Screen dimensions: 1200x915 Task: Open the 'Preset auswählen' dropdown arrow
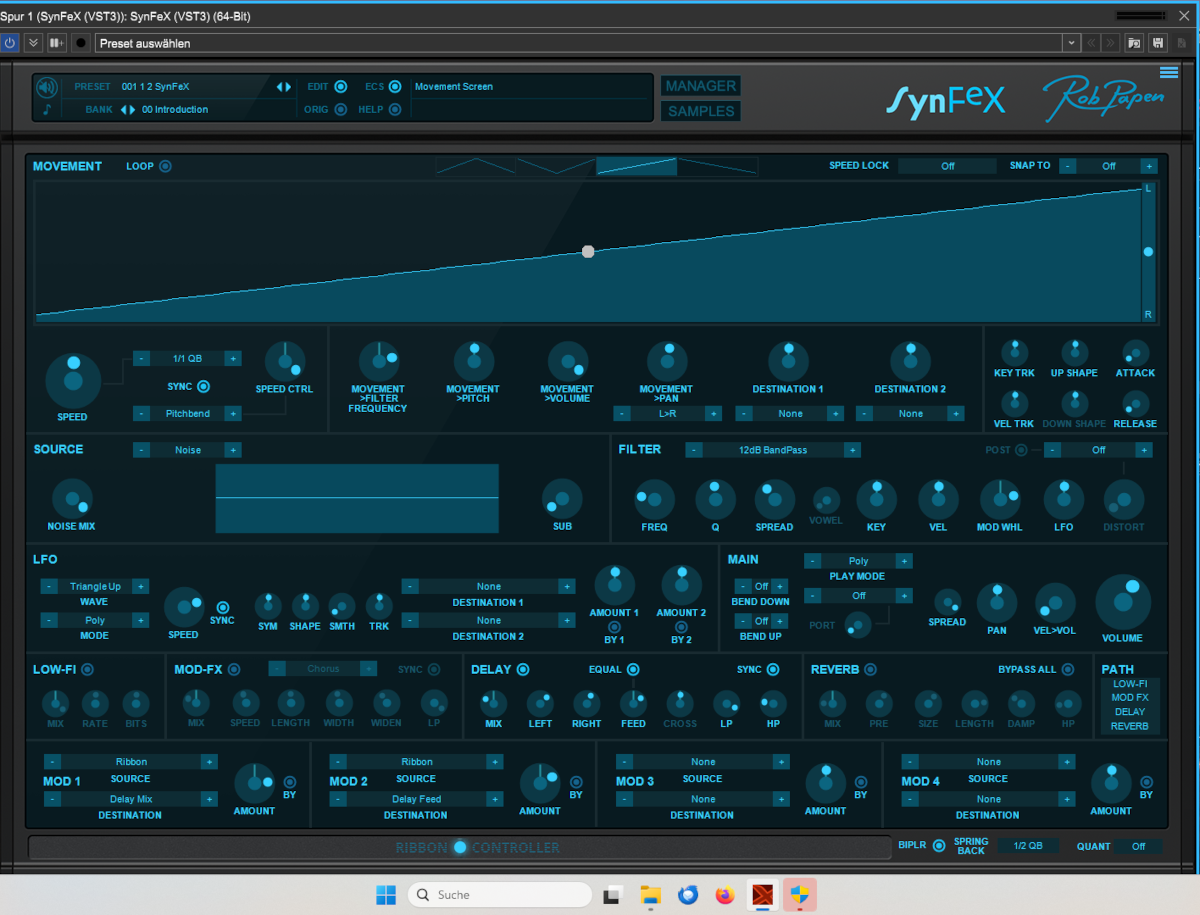[x=1072, y=43]
